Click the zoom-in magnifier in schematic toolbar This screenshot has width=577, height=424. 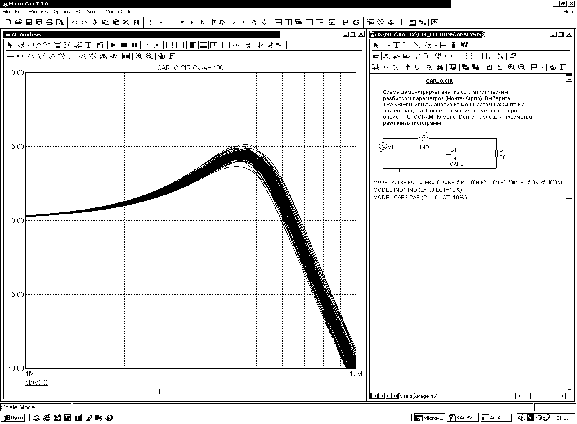pyautogui.click(x=511, y=67)
